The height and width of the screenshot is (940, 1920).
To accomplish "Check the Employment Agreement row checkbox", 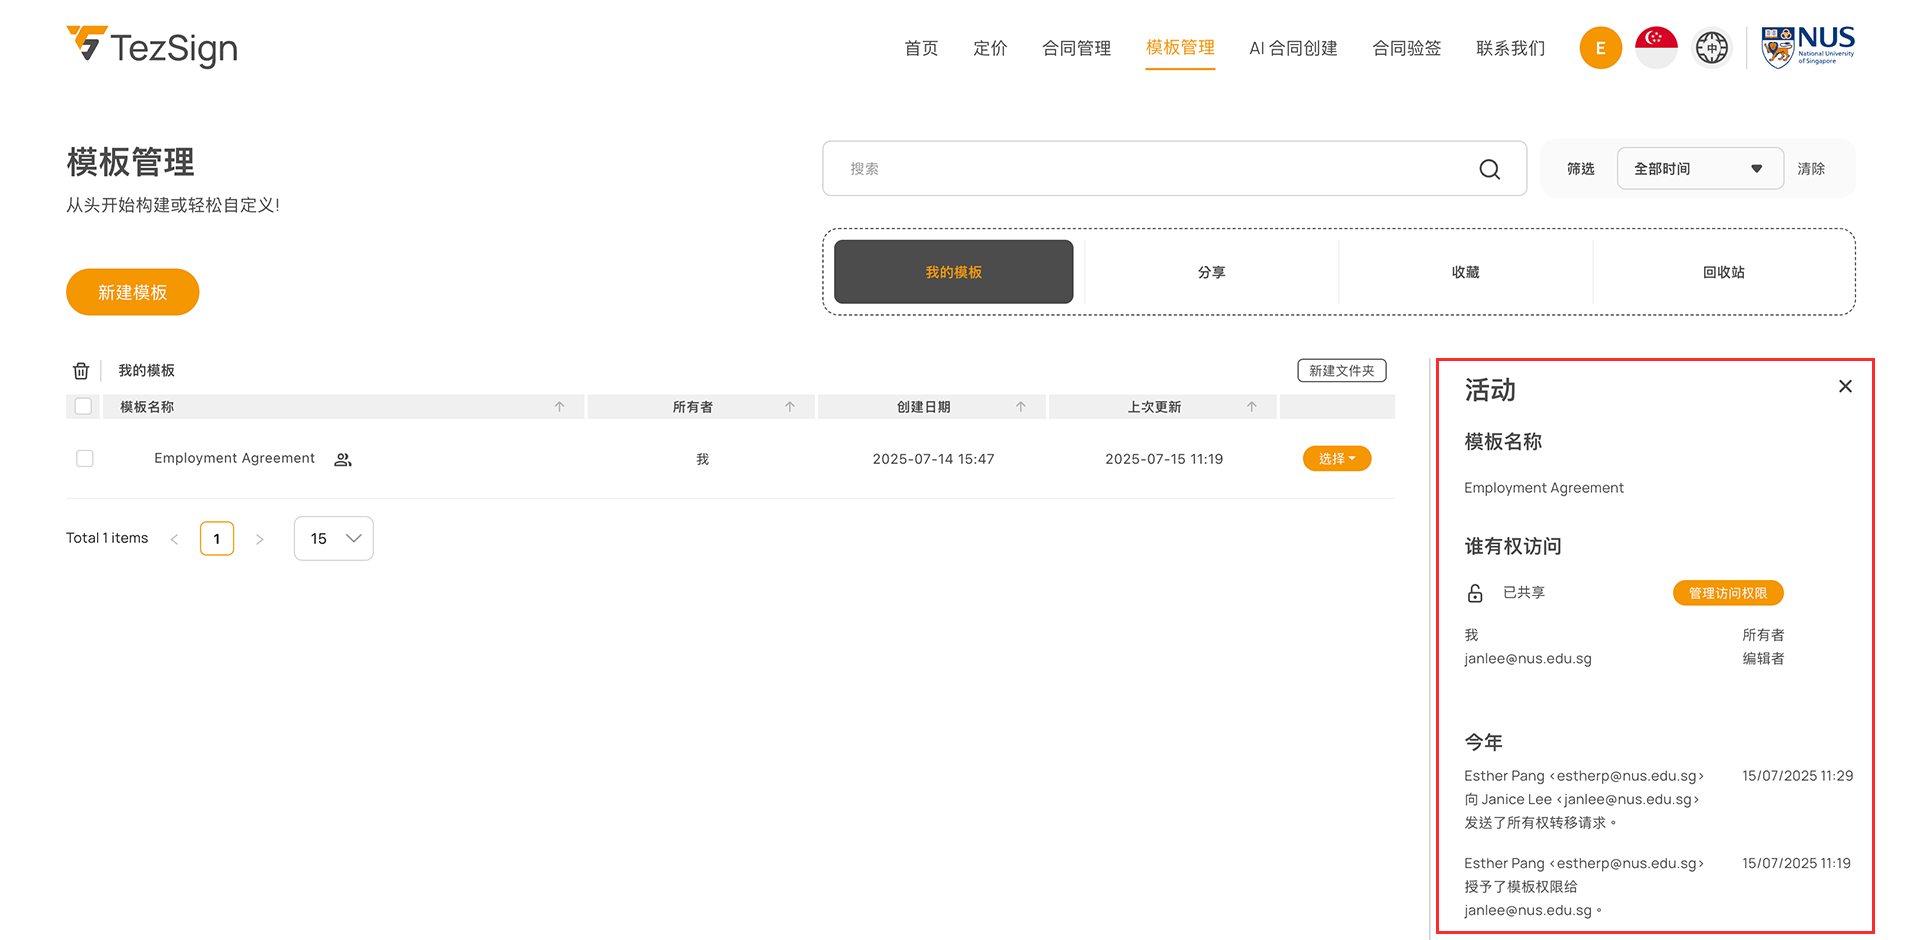I will [85, 458].
